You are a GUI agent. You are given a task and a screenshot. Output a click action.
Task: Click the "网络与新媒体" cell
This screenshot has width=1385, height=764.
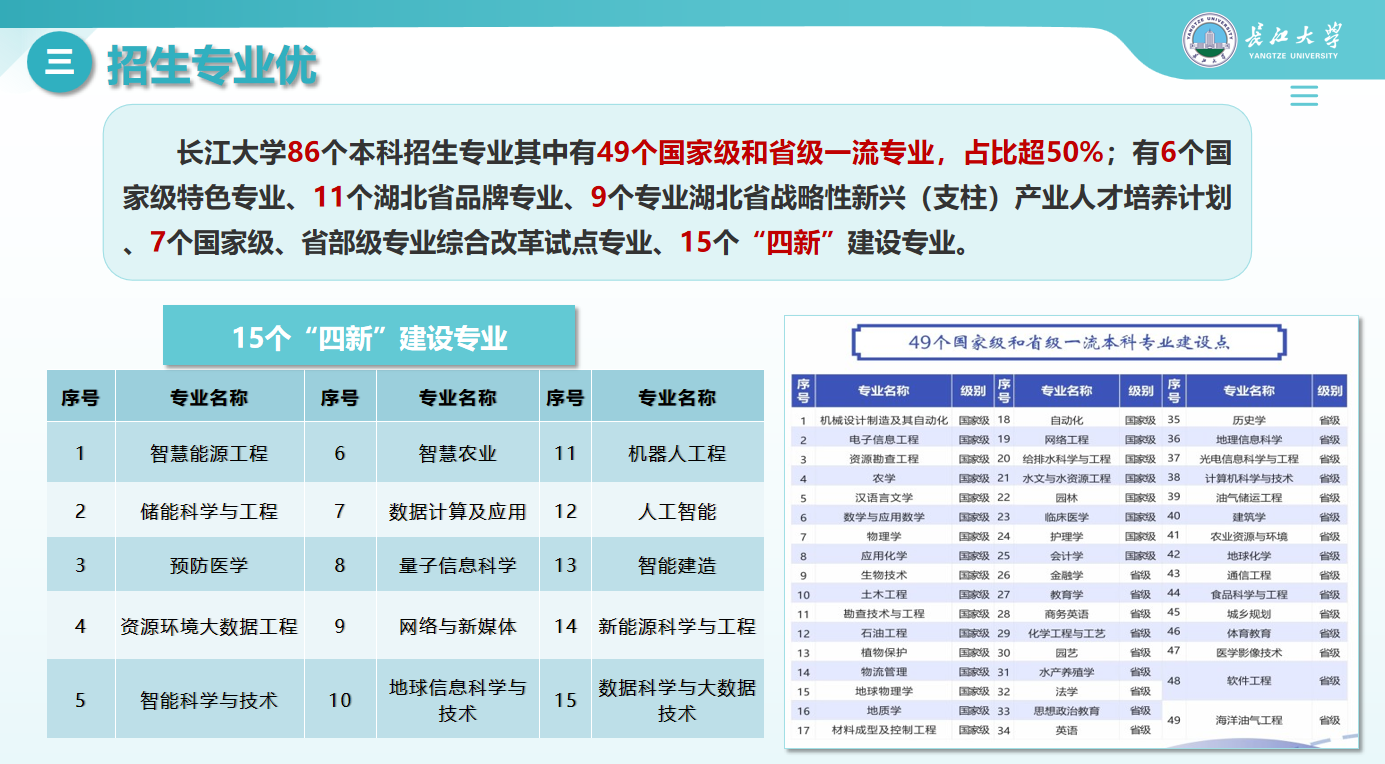tap(458, 626)
